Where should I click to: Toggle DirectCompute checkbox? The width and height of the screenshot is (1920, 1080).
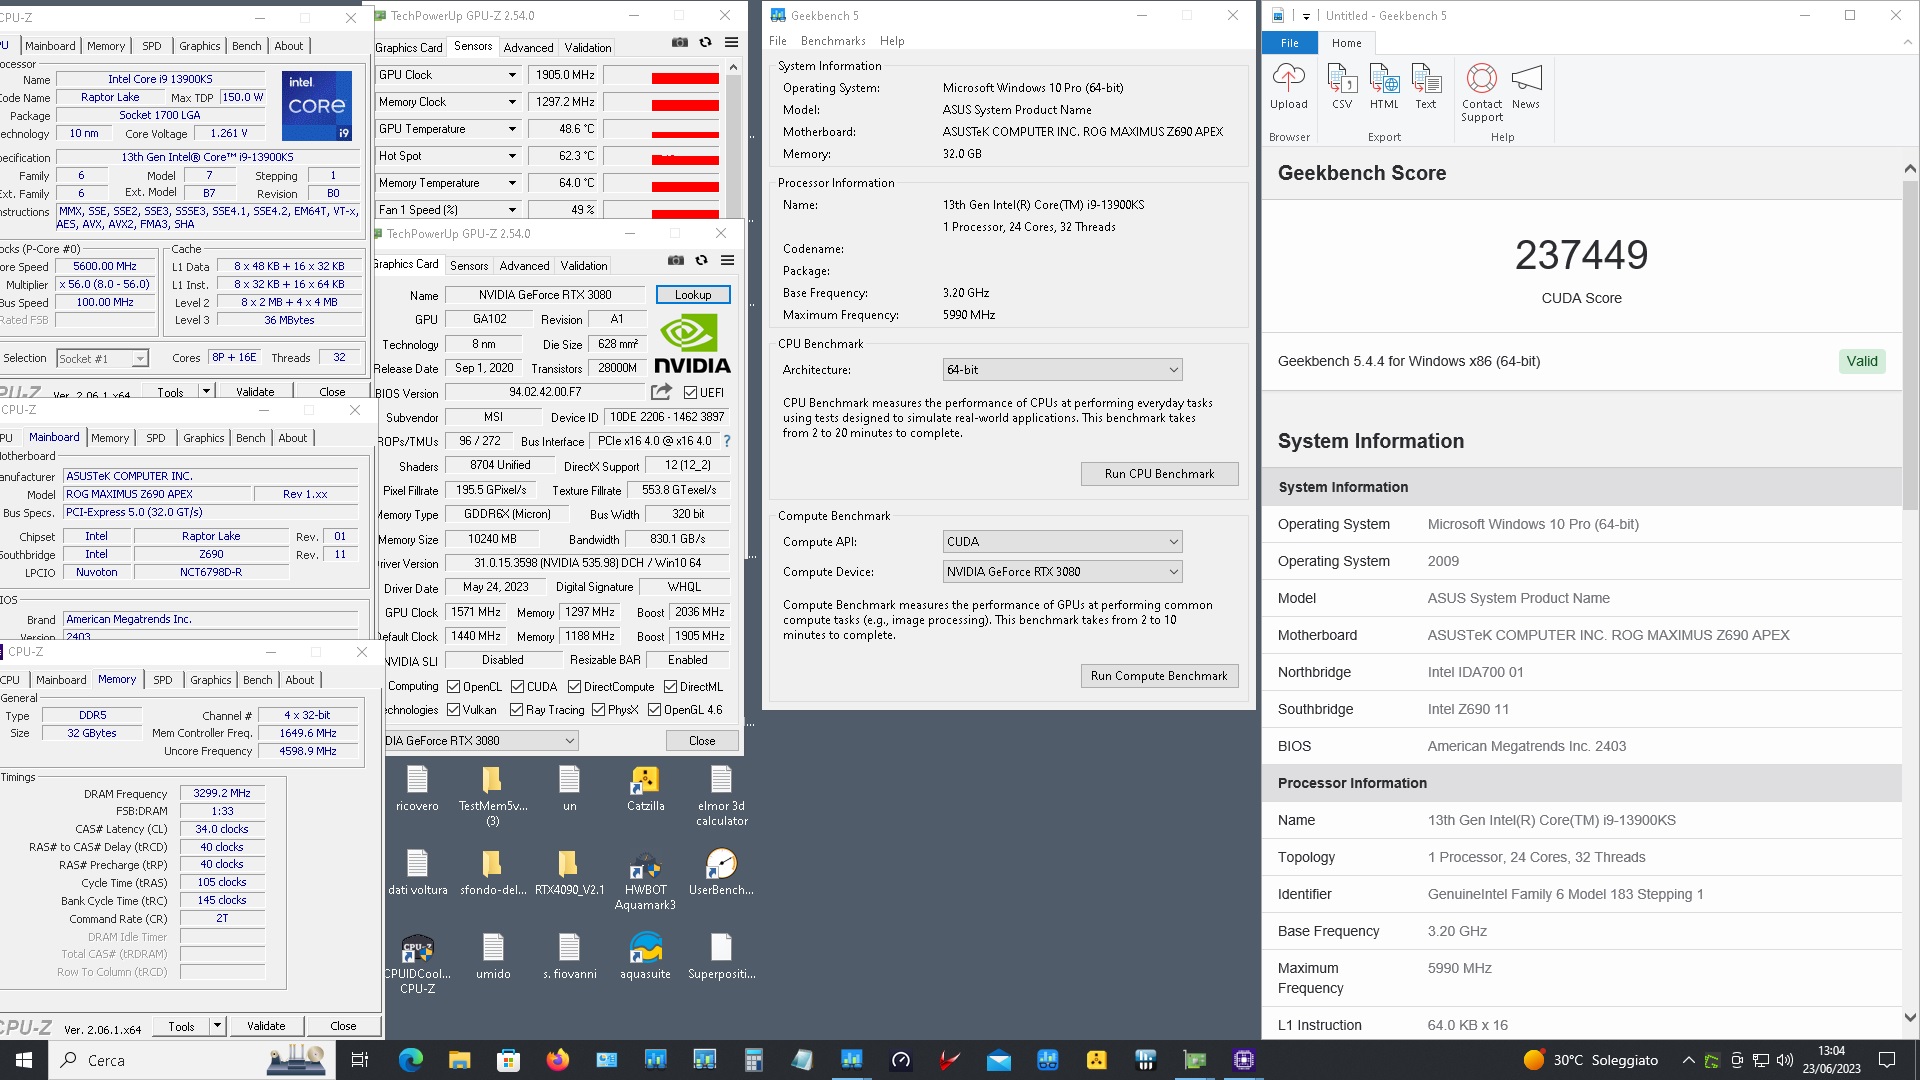[x=574, y=687]
